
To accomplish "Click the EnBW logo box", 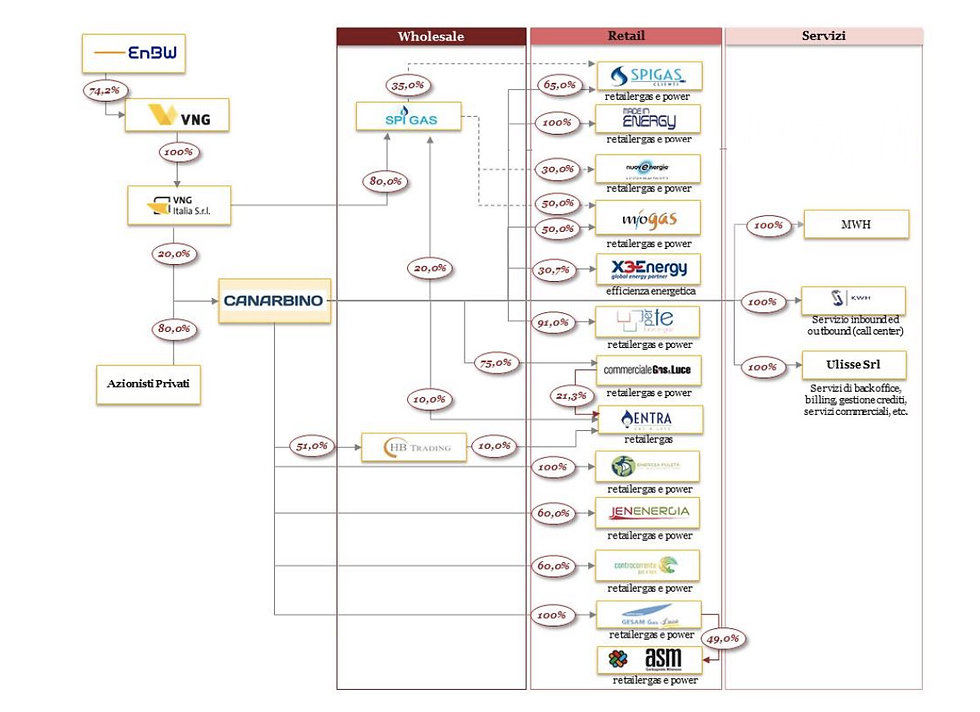I will (x=134, y=53).
